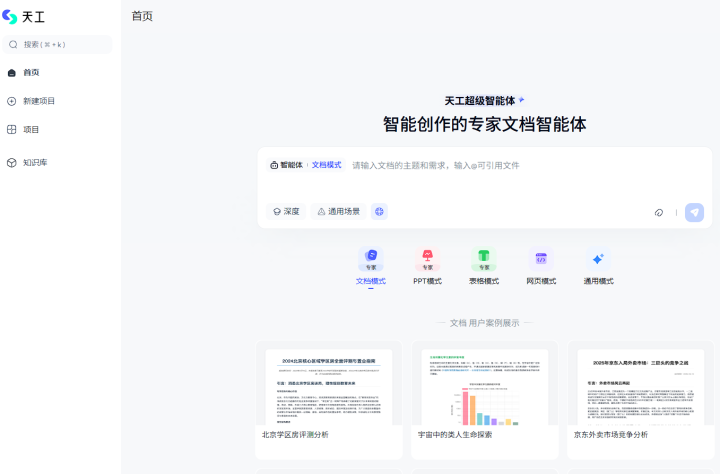720x474 pixels.
Task: Toggle the web search globe icon
Action: pos(379,211)
